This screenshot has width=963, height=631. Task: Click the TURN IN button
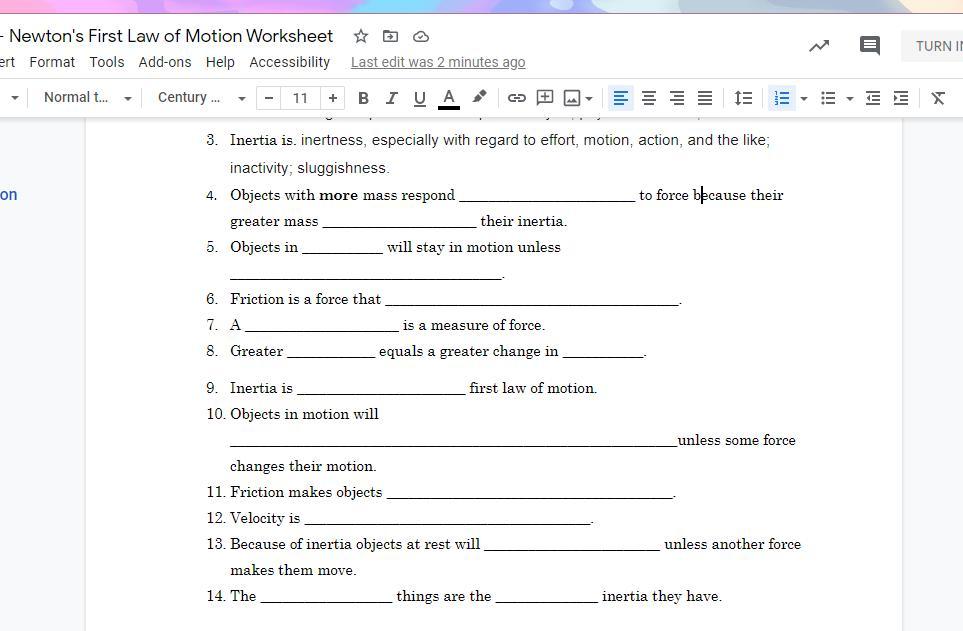point(932,46)
